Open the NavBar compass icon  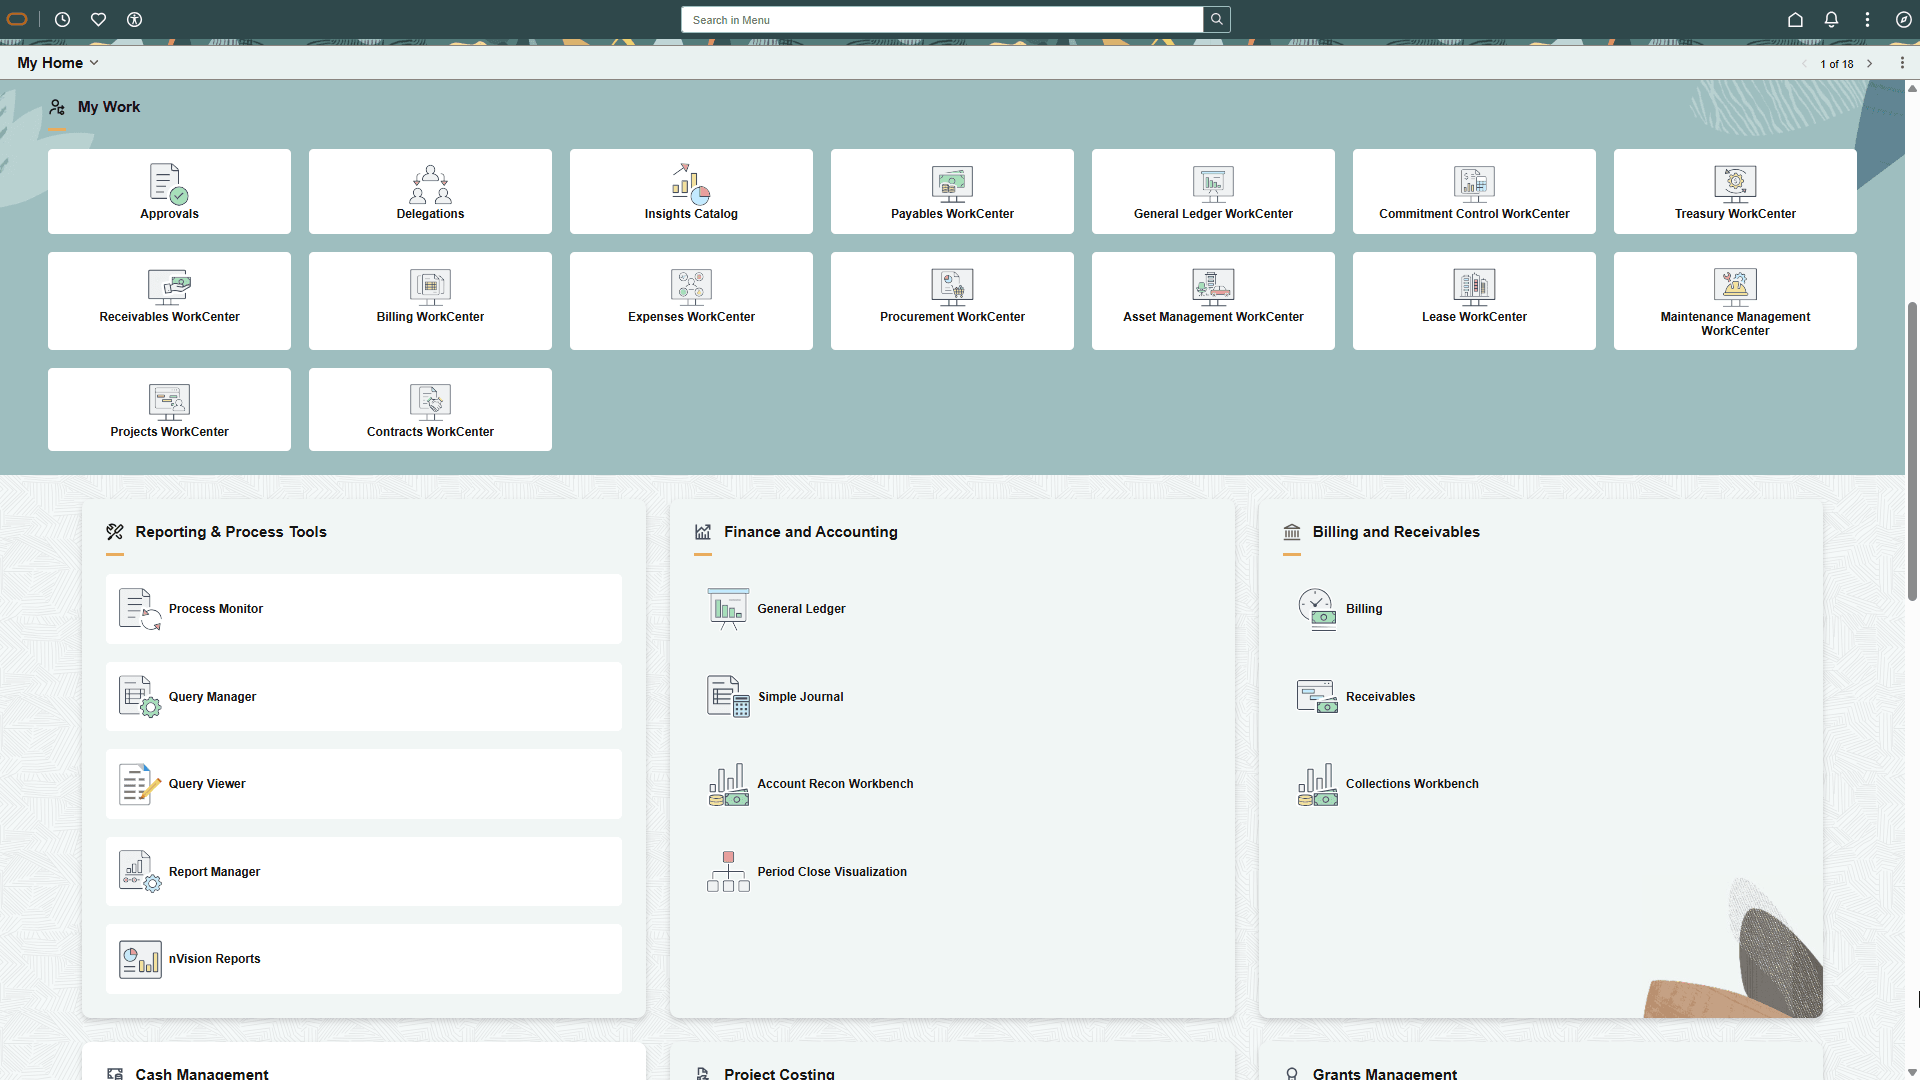click(1903, 19)
